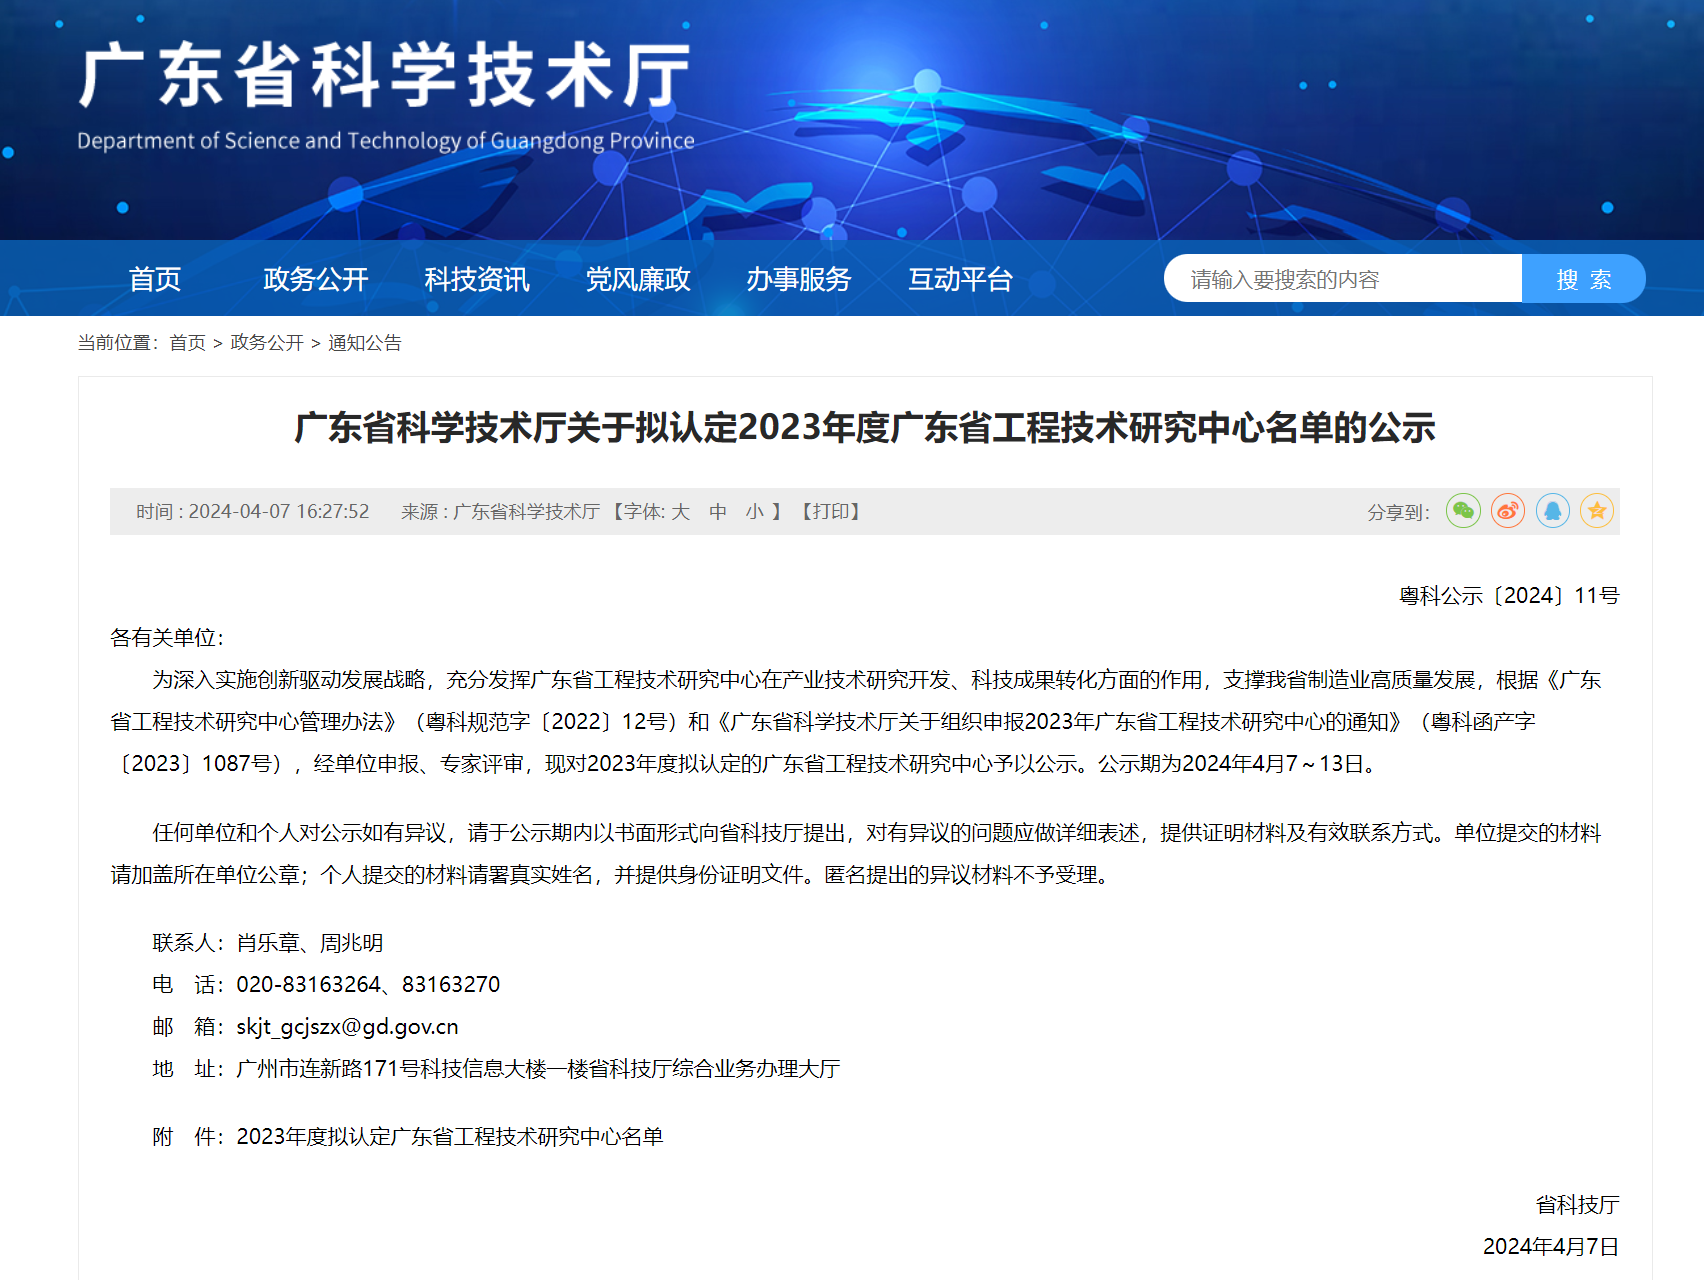Open the 党风廉政 navigation menu item
Viewport: 1704px width, 1280px height.
coord(637,280)
